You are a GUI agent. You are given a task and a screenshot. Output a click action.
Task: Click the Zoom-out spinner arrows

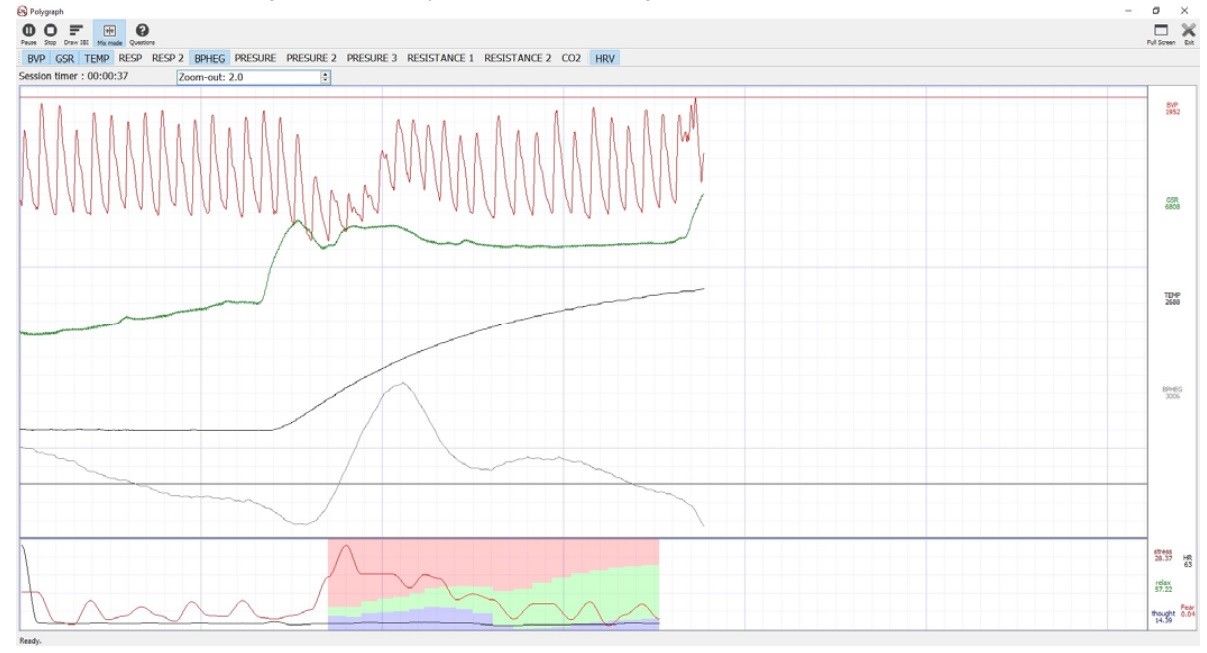coord(325,76)
